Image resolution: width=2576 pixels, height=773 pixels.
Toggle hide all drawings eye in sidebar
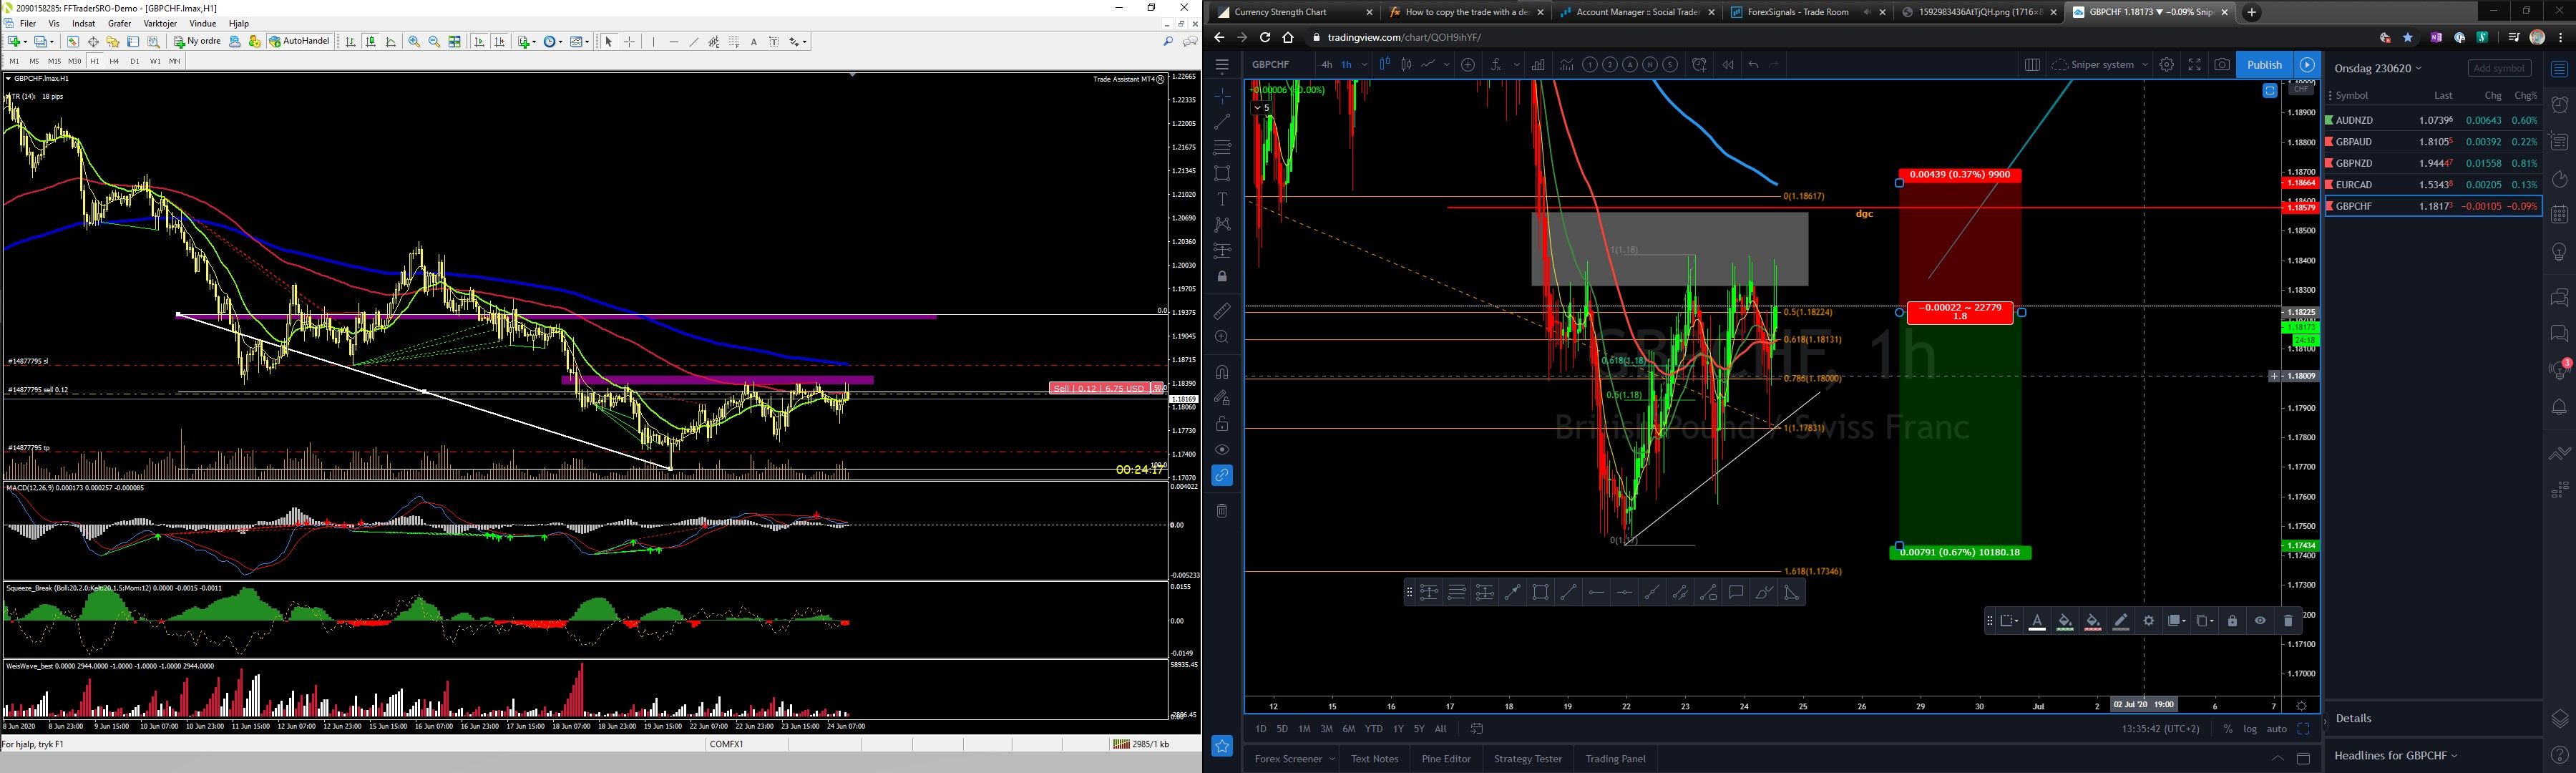[1222, 450]
